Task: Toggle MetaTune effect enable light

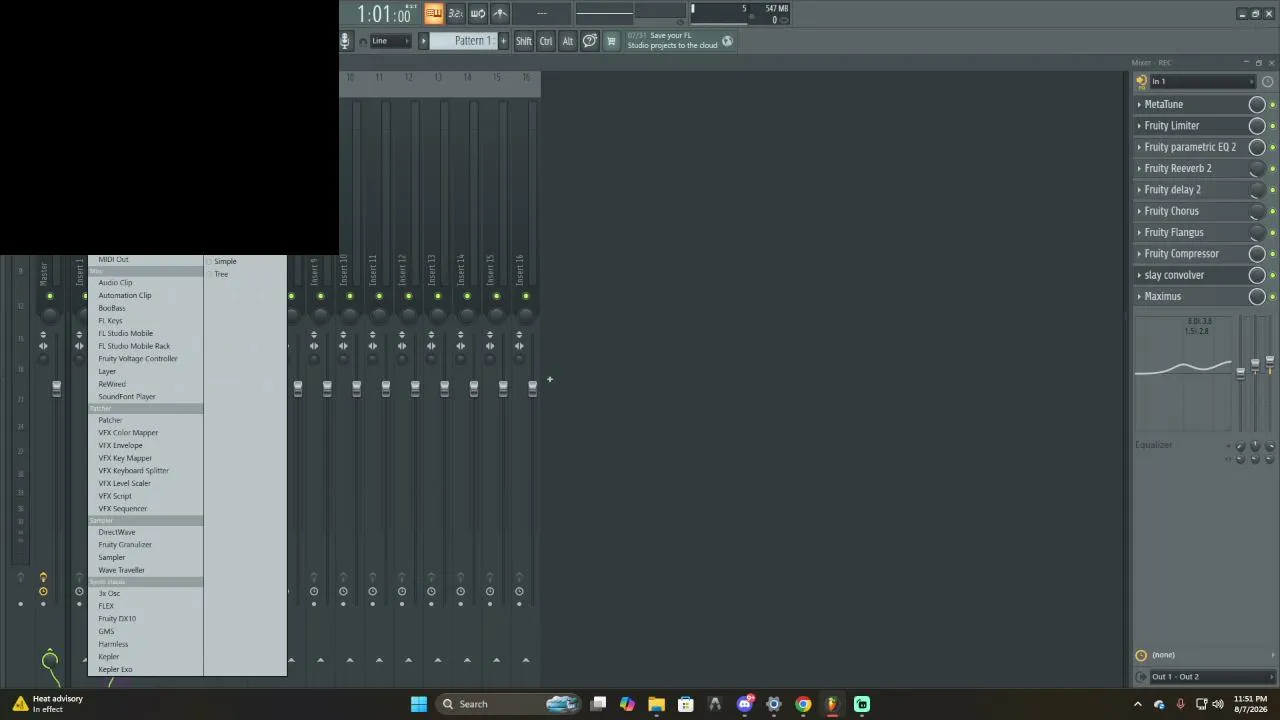Action: [1273, 105]
